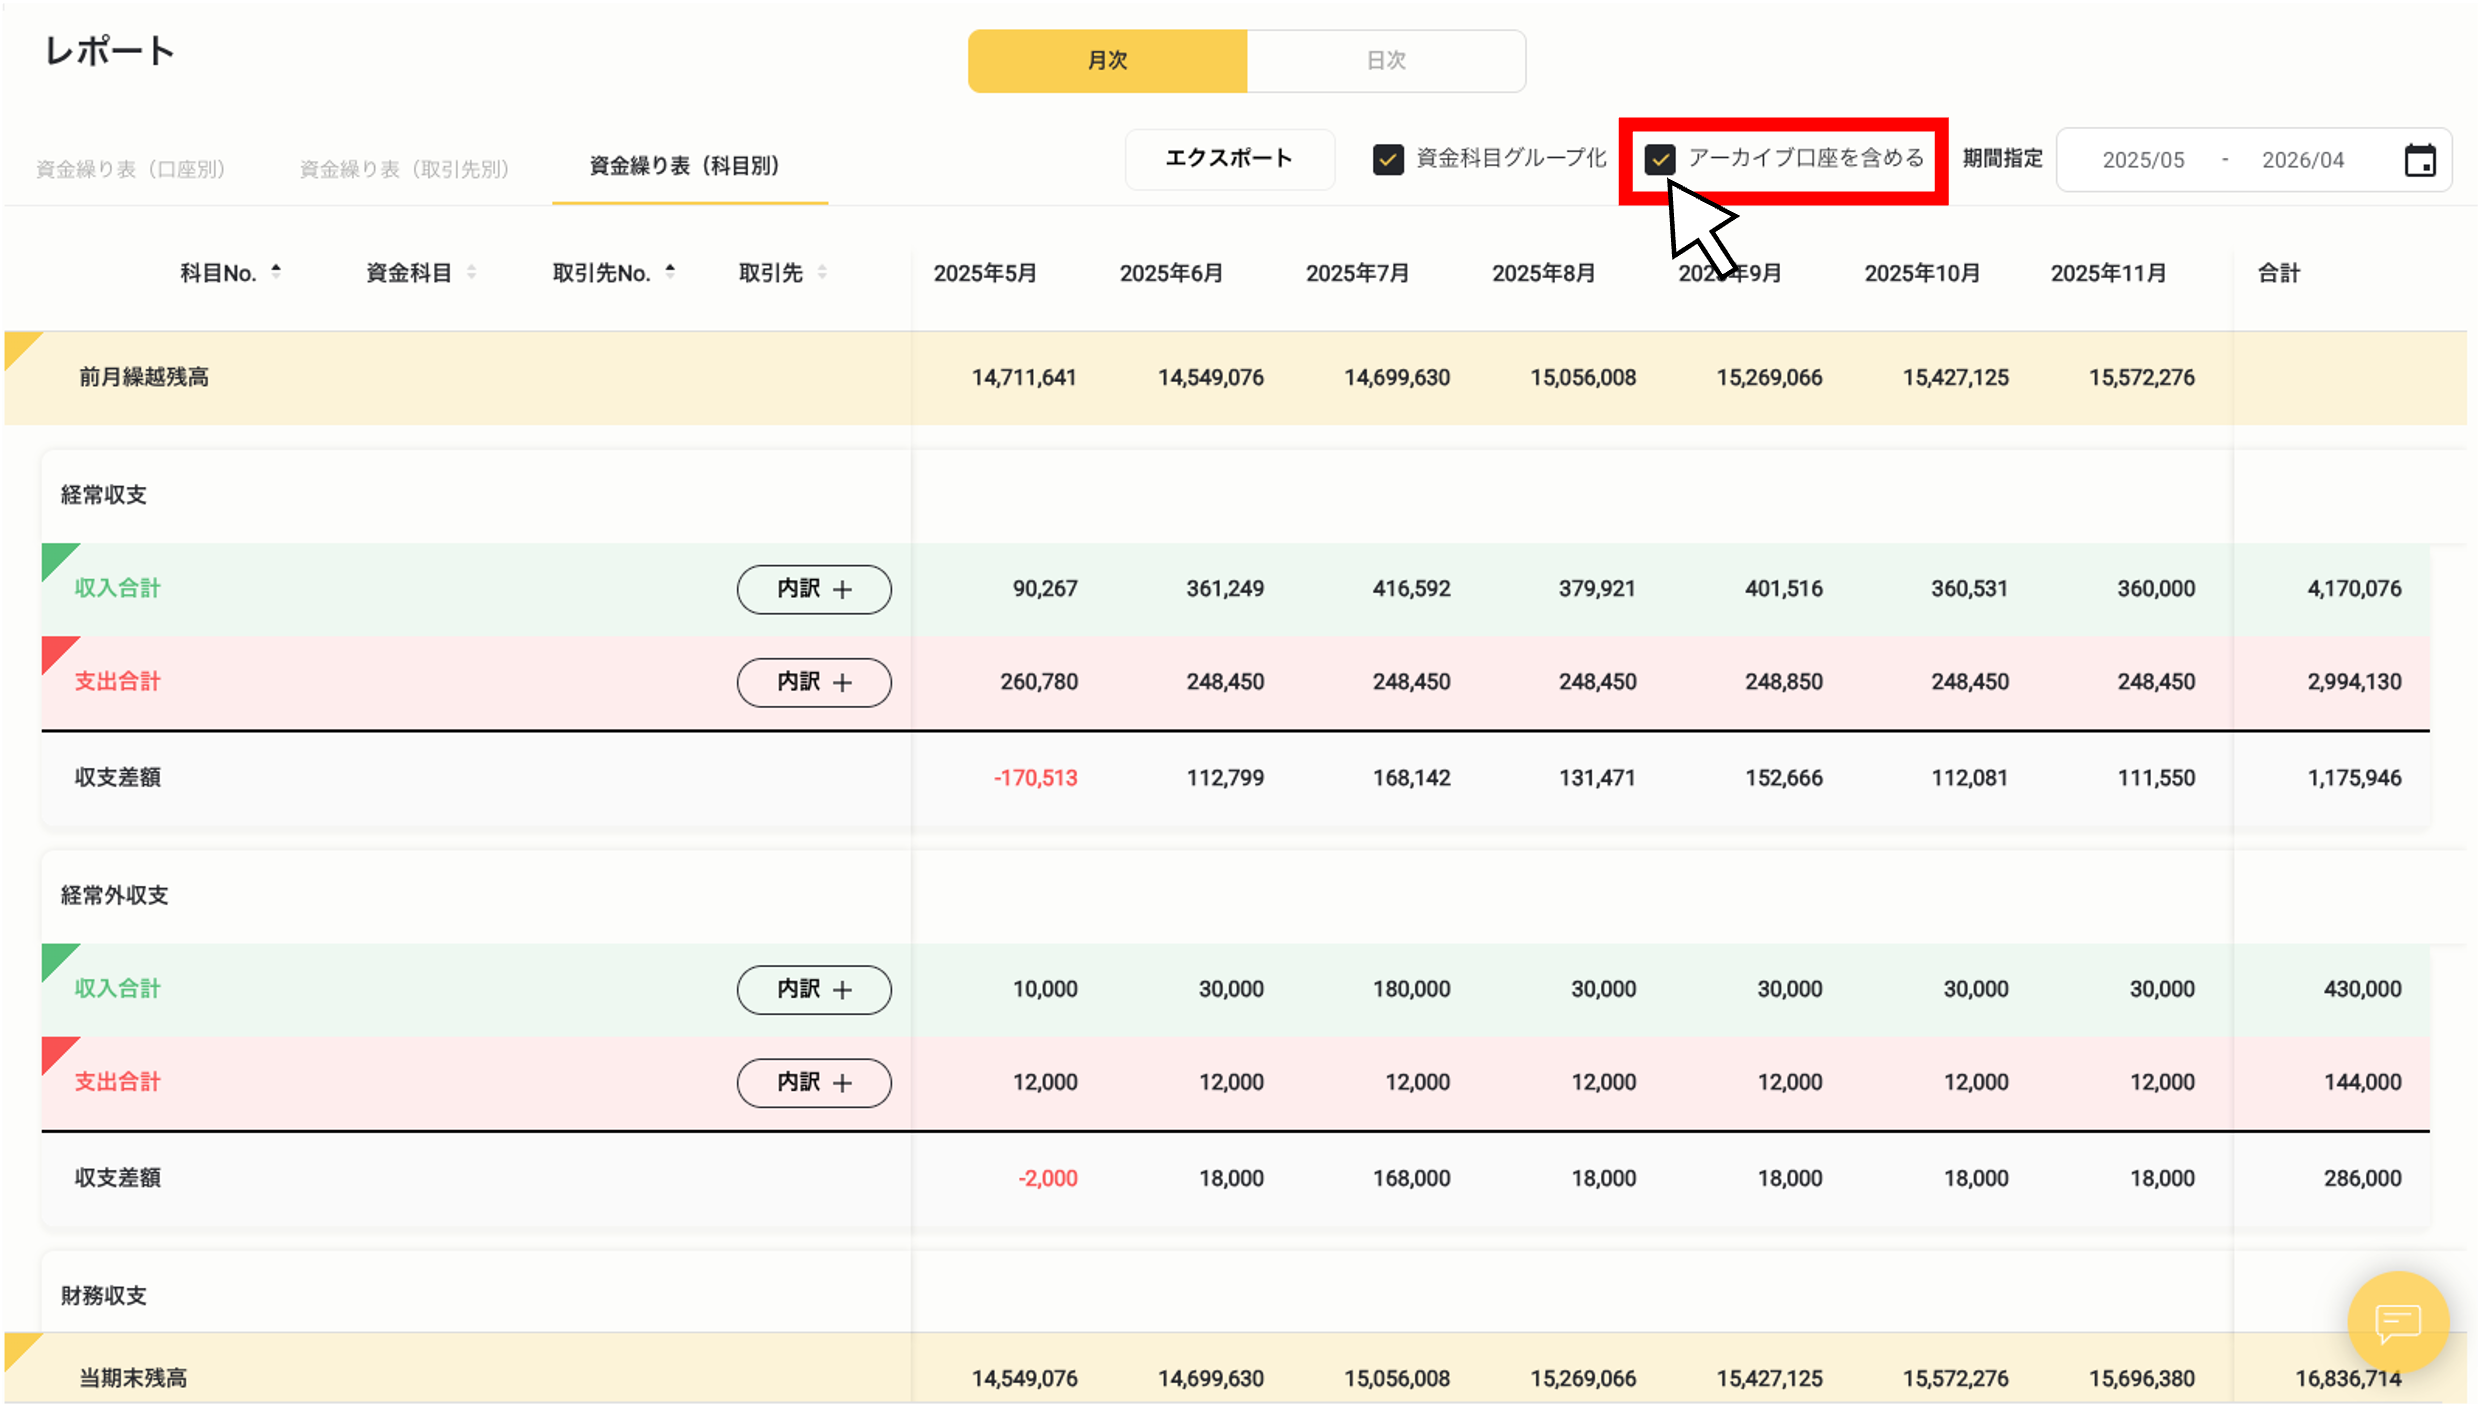The width and height of the screenshot is (2479, 1407).
Task: Uncheck アーカイブ口座を含める
Action: [1660, 158]
